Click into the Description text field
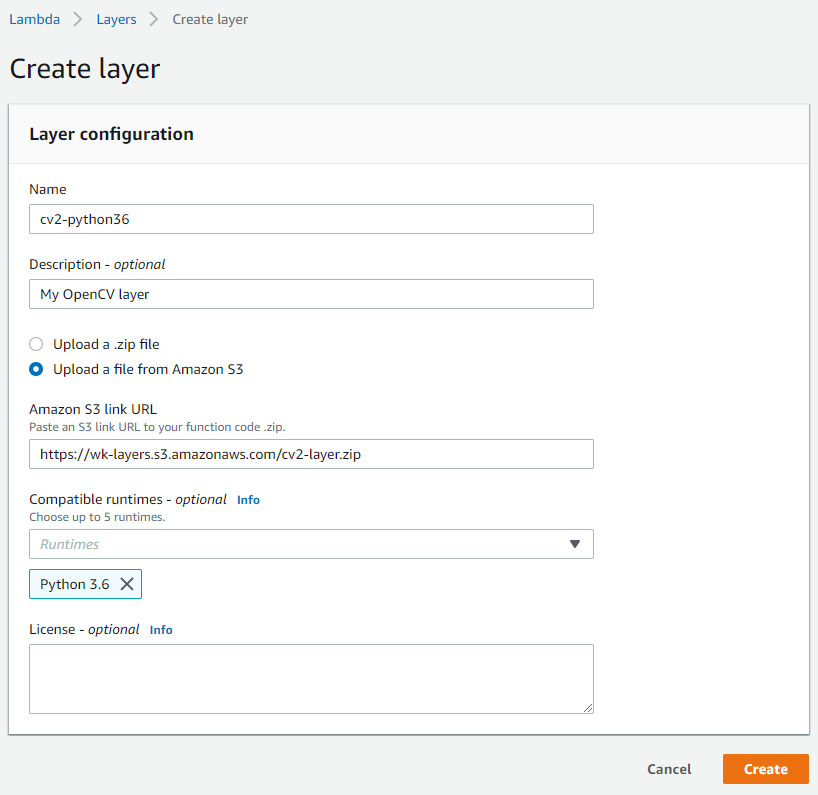This screenshot has height=795, width=818. click(x=311, y=294)
